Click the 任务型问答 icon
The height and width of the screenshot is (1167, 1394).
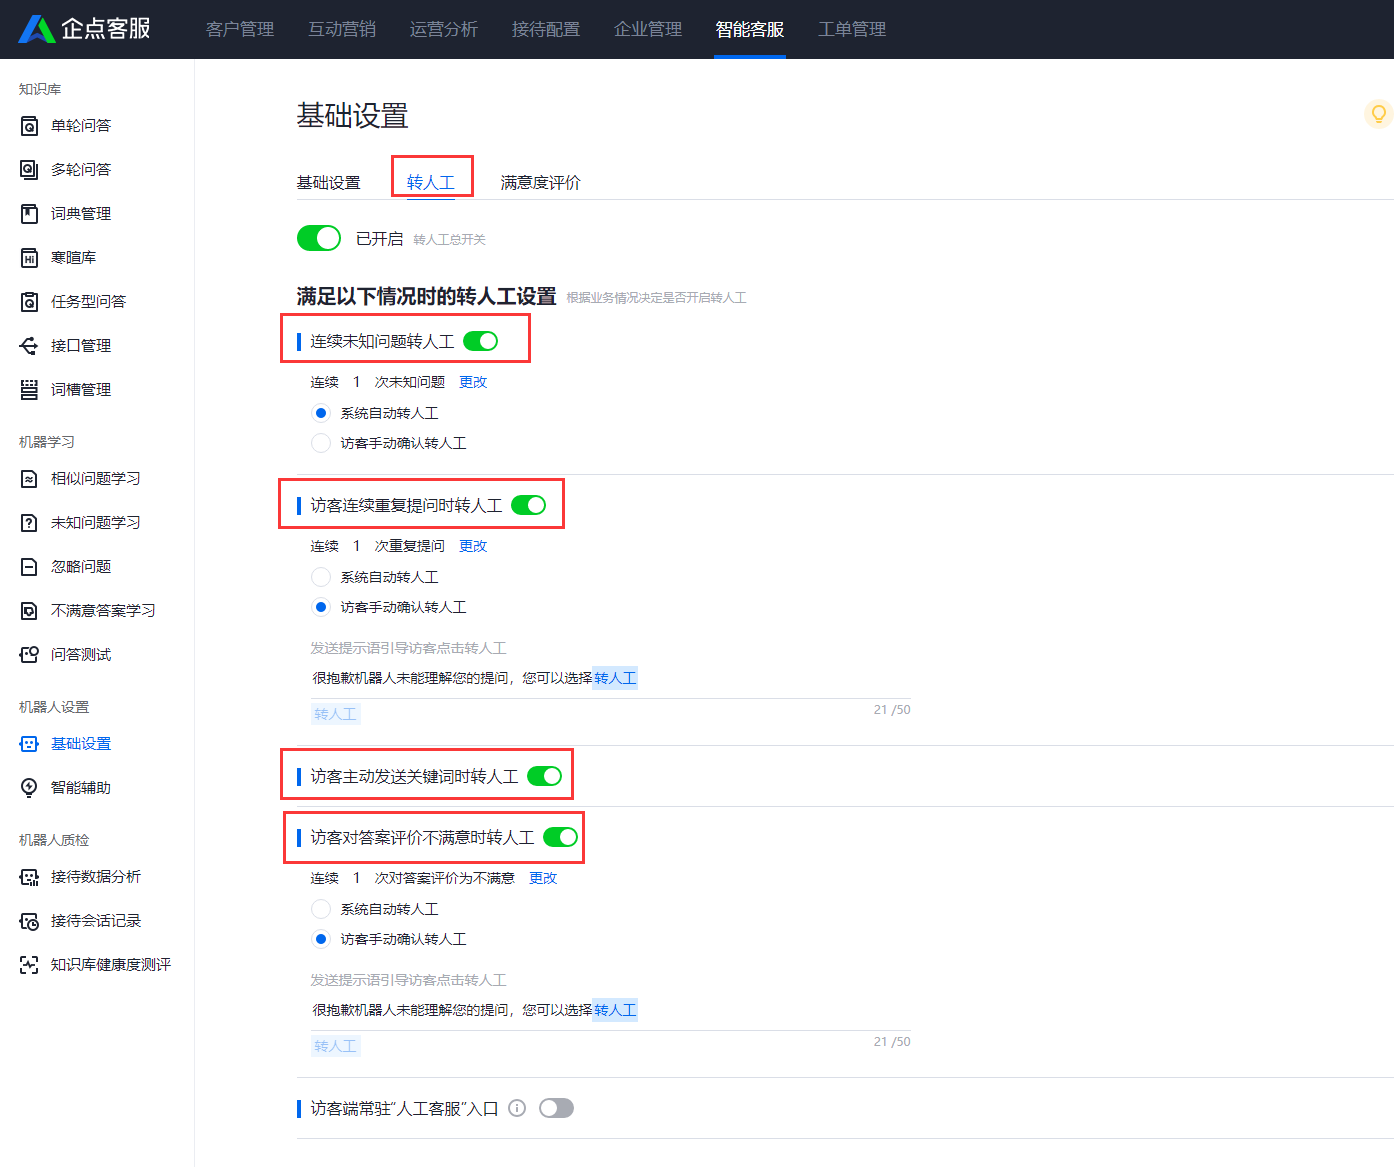30,302
